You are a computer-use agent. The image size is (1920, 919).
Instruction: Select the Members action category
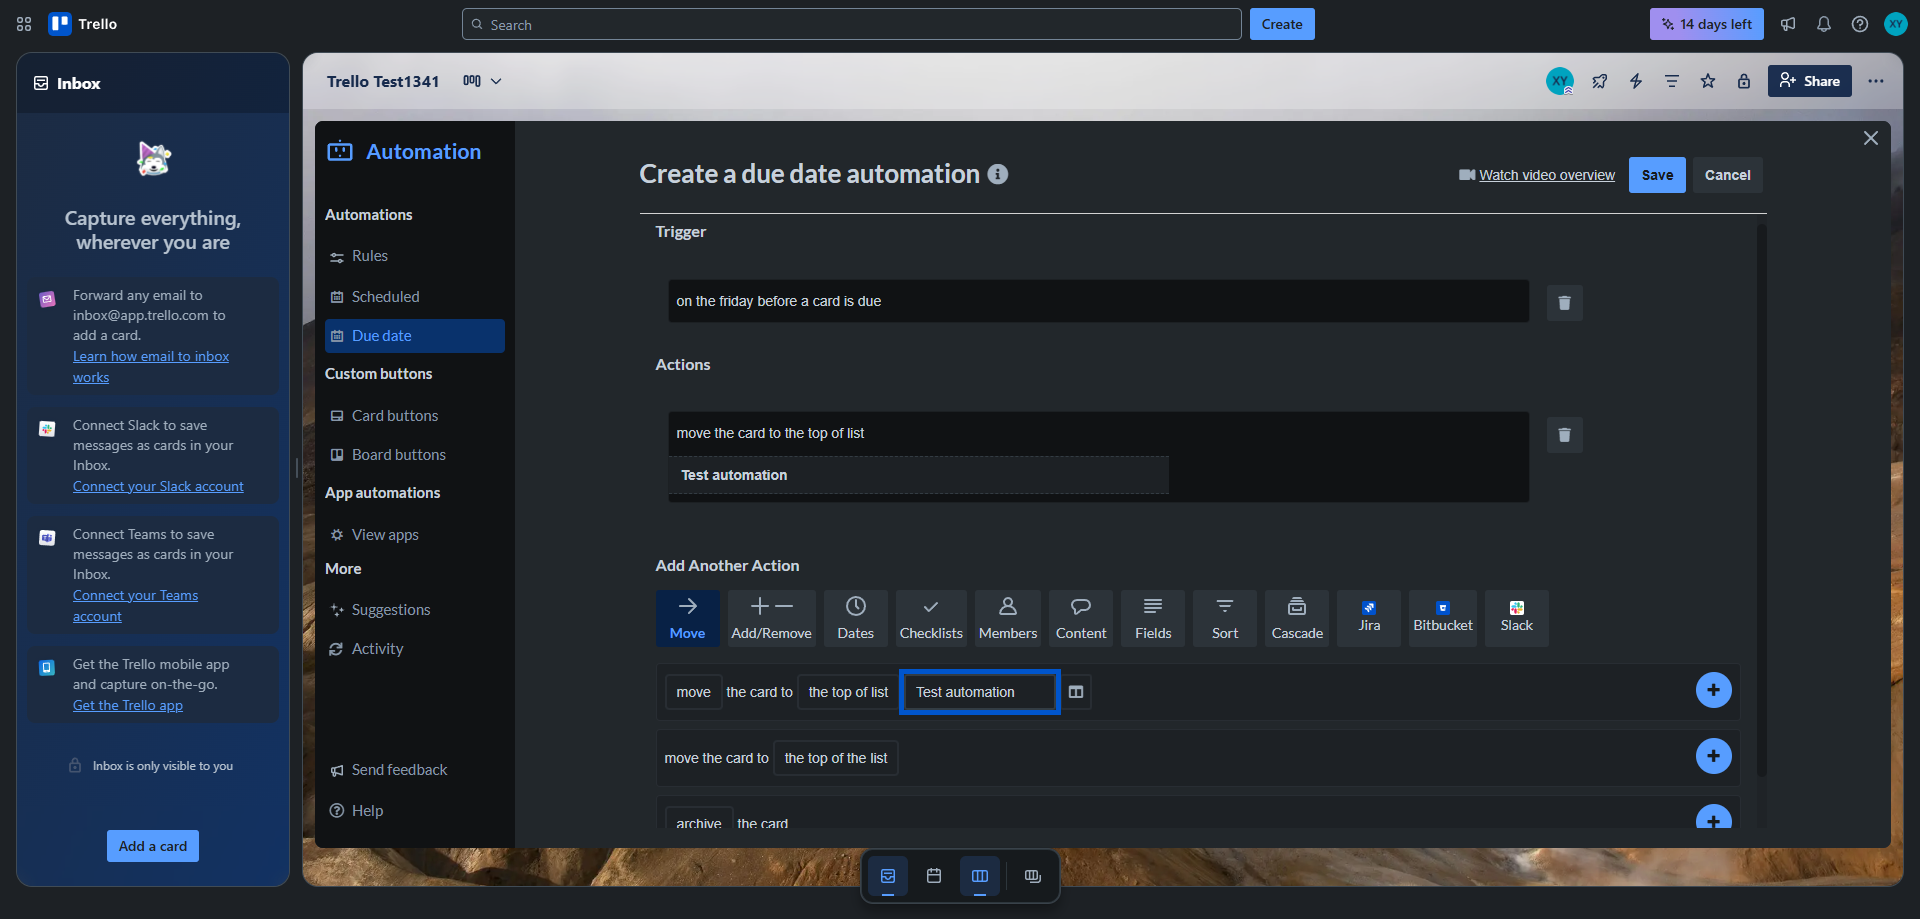(x=1008, y=618)
